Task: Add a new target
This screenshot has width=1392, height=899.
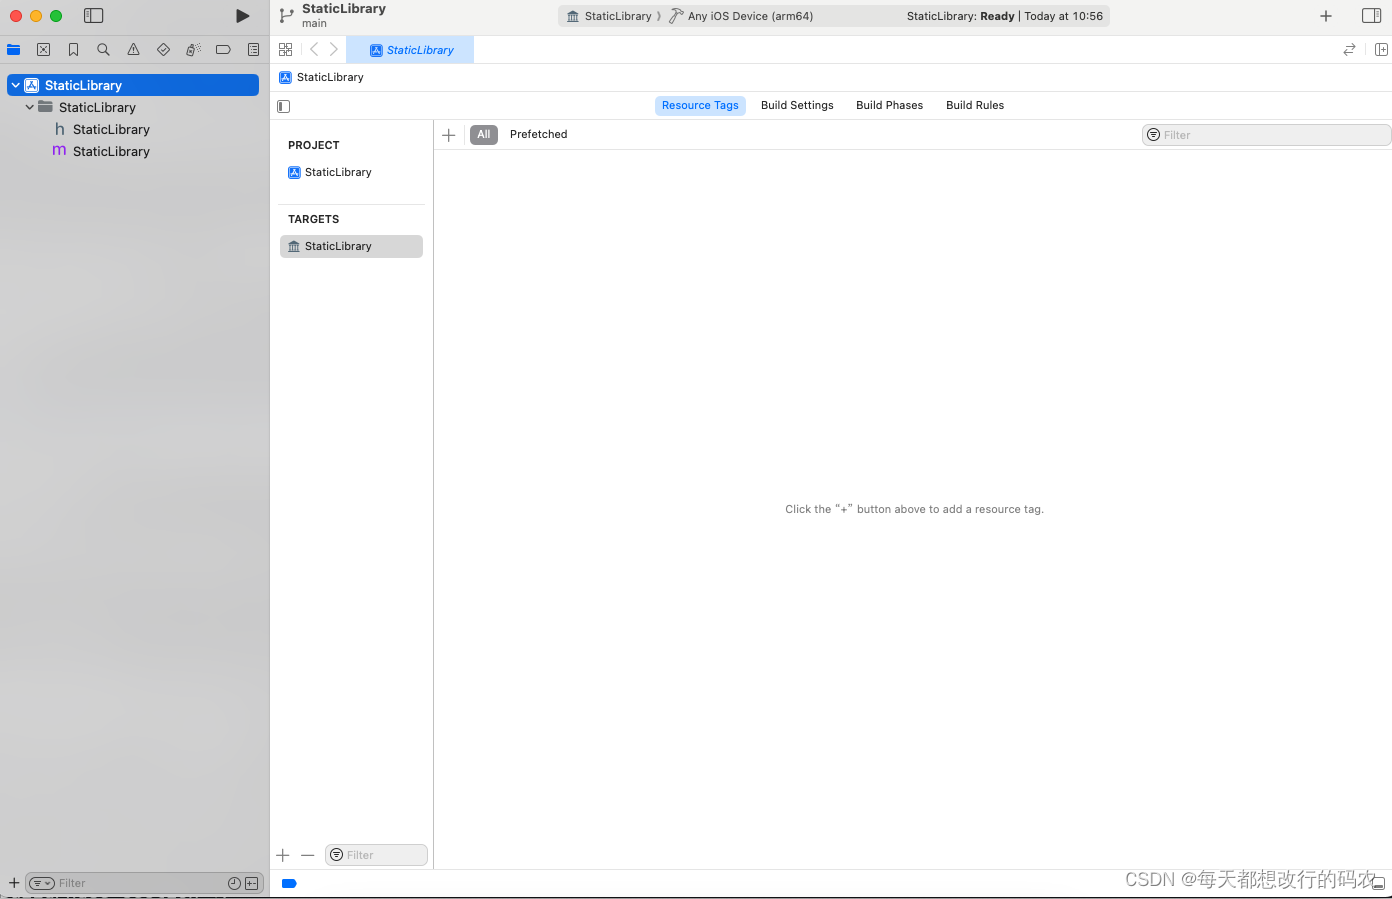Action: click(x=283, y=855)
